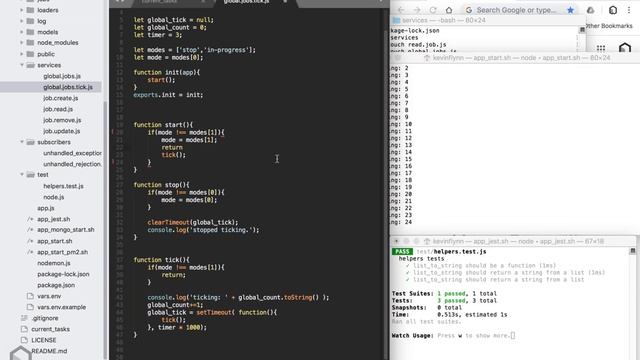Open node.js file in test folder
Screen dimensions: 640x360
tap(53, 197)
